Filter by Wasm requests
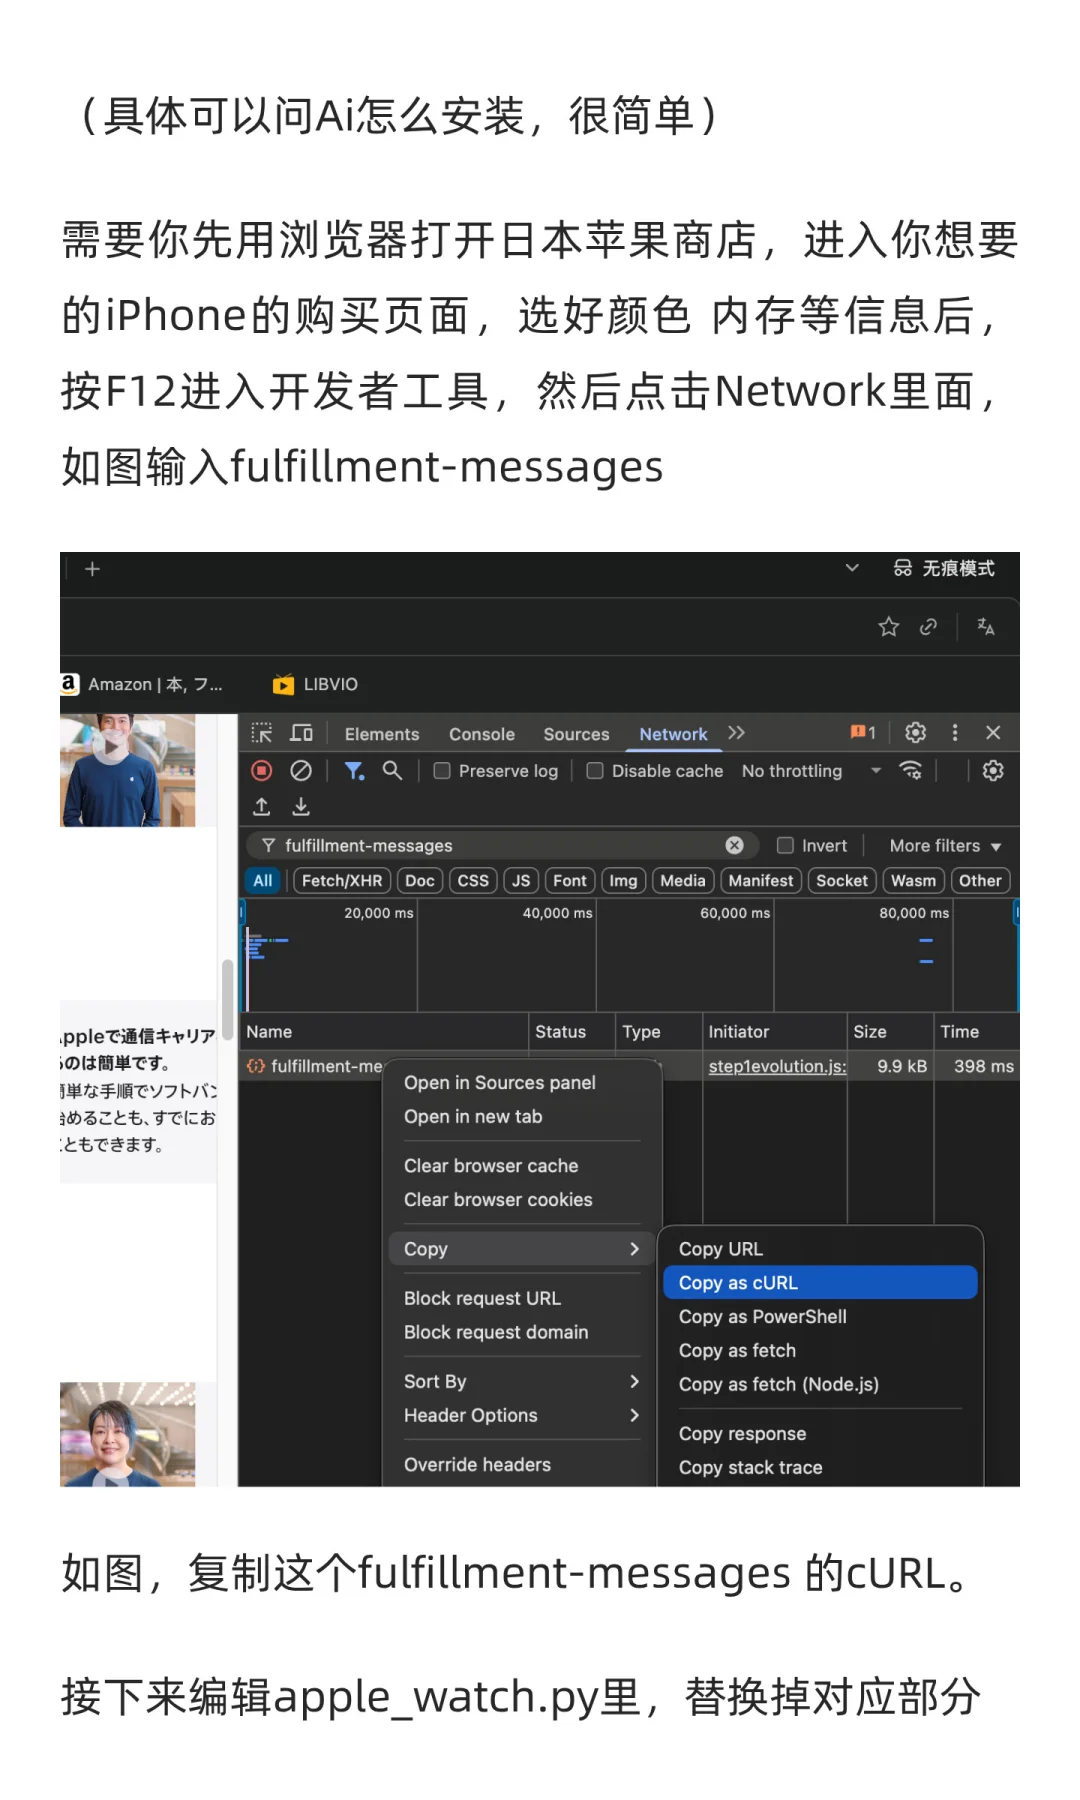 [x=914, y=881]
